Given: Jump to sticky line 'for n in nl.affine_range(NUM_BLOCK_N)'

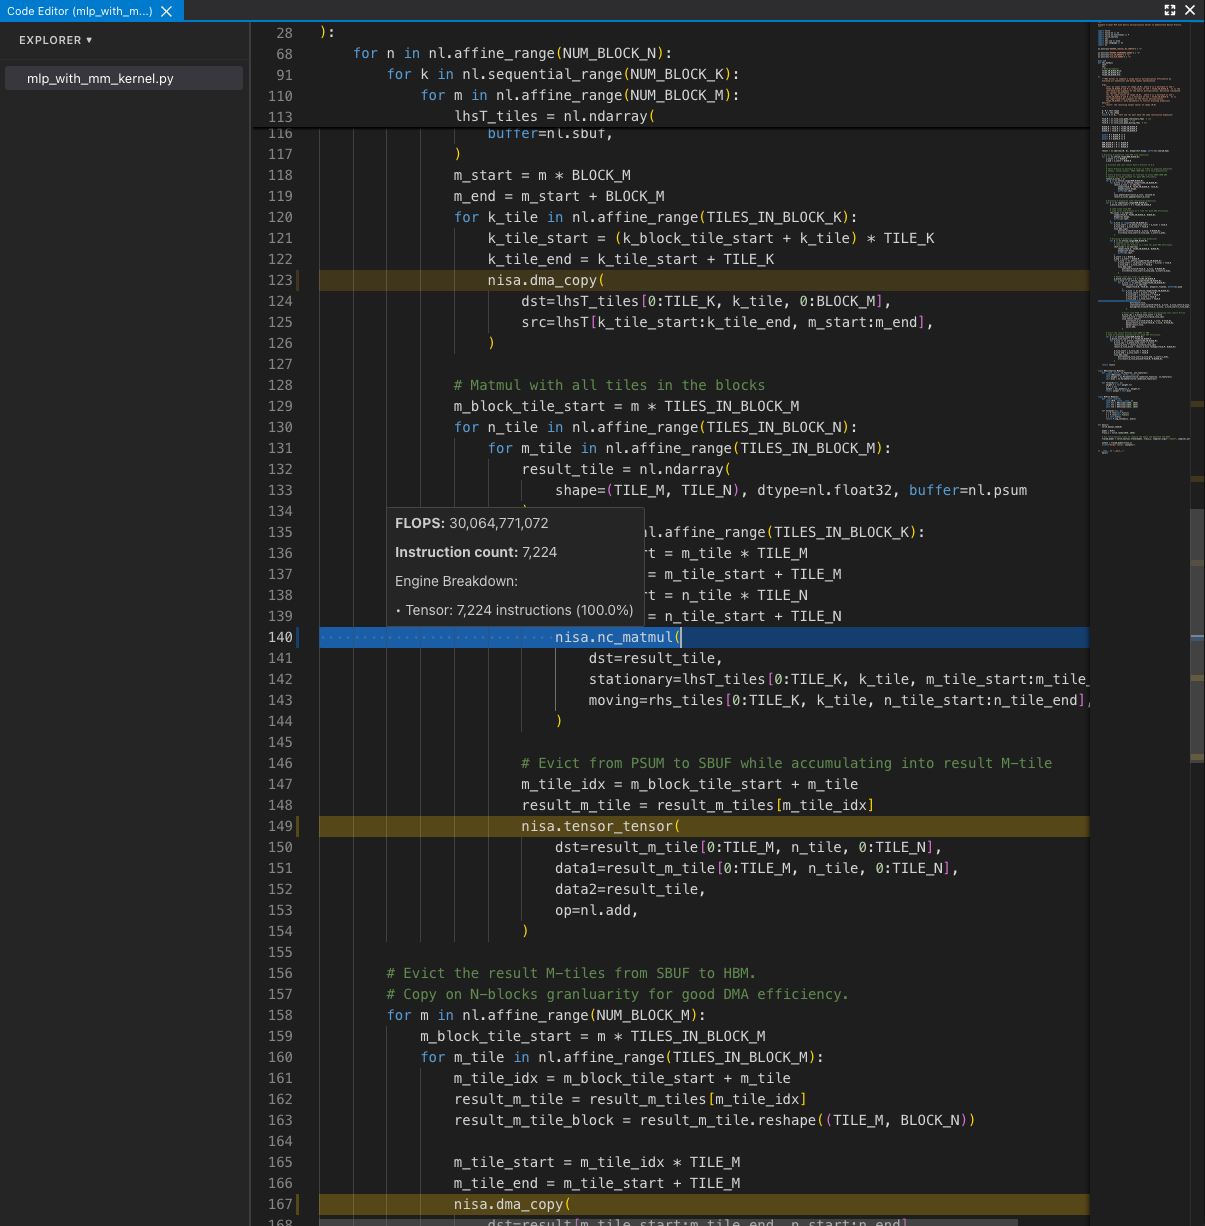Looking at the screenshot, I should [x=512, y=53].
